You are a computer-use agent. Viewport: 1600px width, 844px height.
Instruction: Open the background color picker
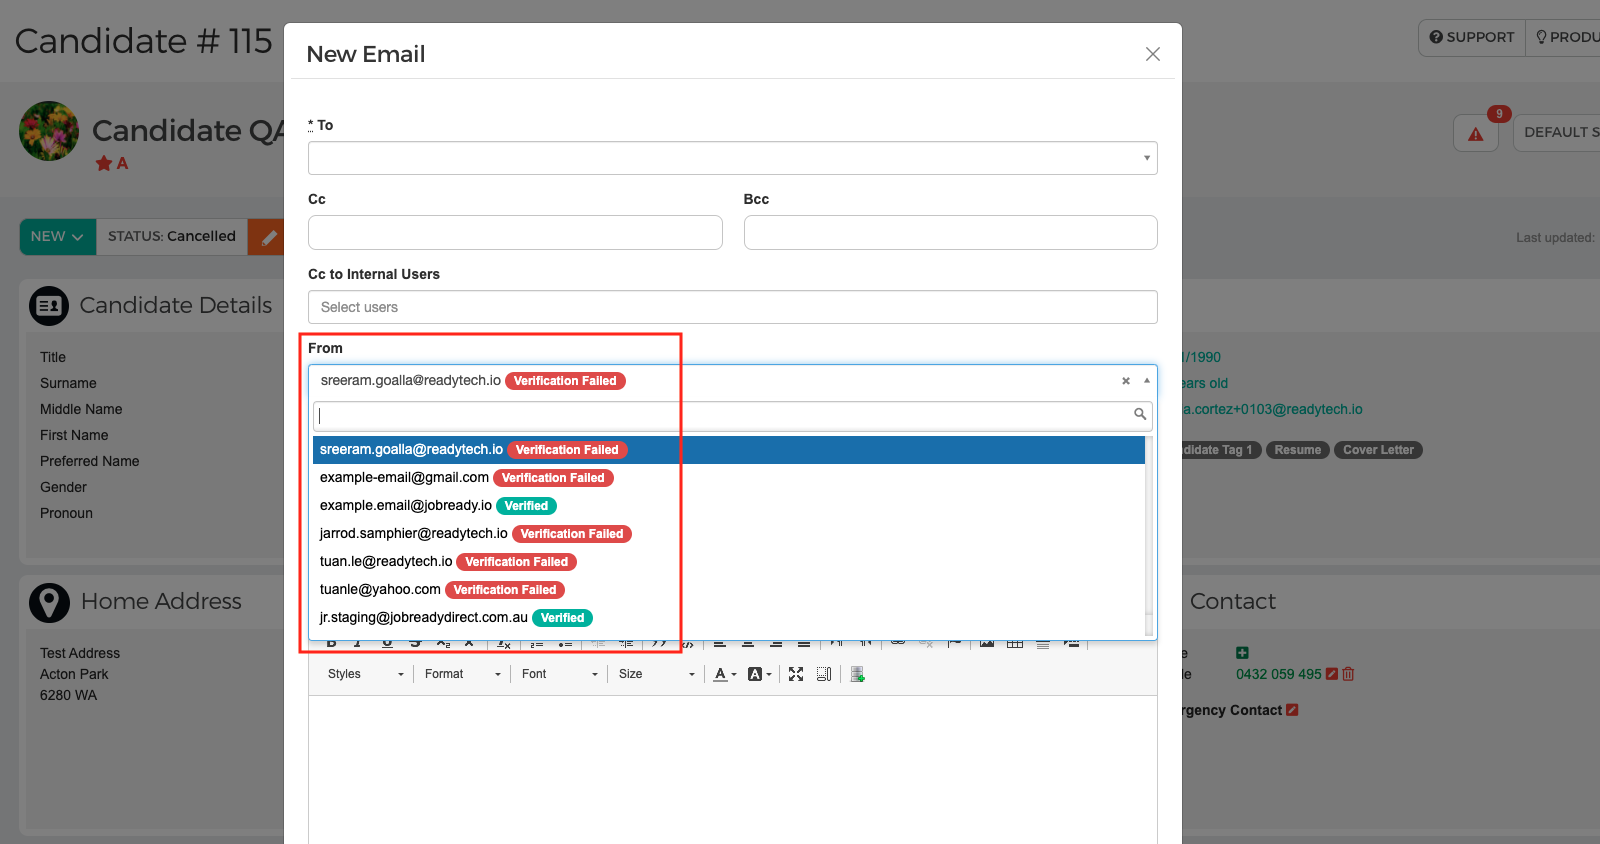click(x=760, y=675)
